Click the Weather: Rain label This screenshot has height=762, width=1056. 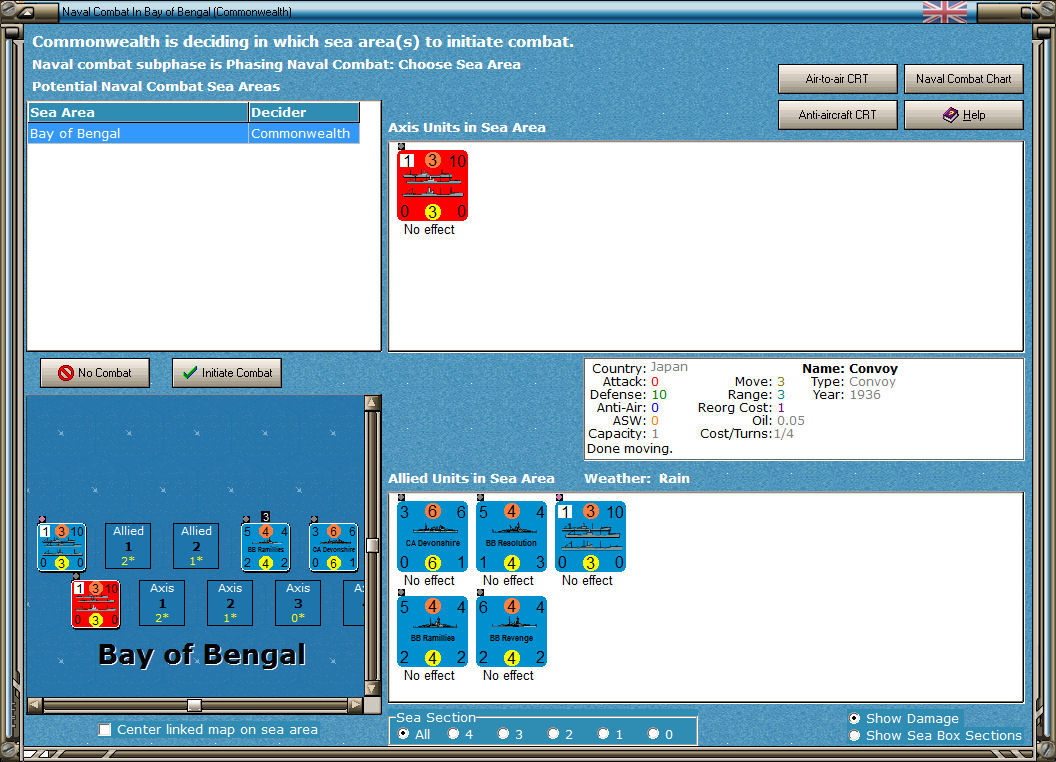click(636, 478)
